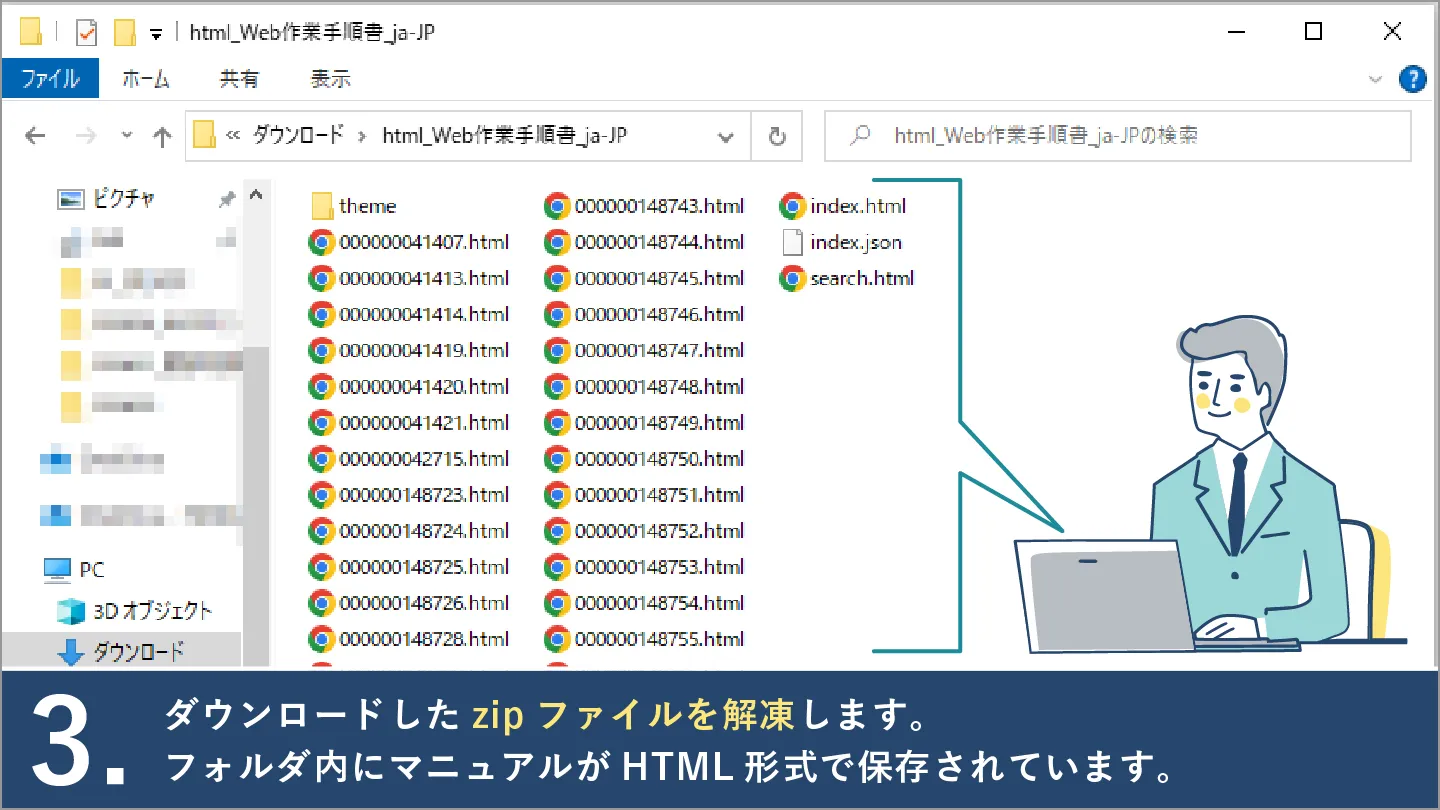
Task: Switch to the ホーム ribbon tab
Action: pos(145,79)
